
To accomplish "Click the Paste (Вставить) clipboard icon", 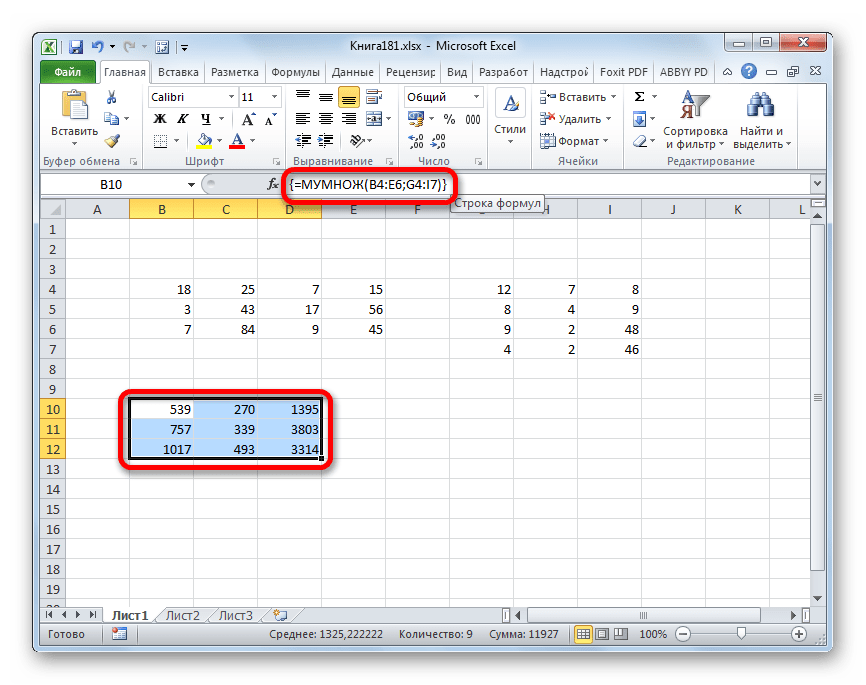I will coord(74,106).
